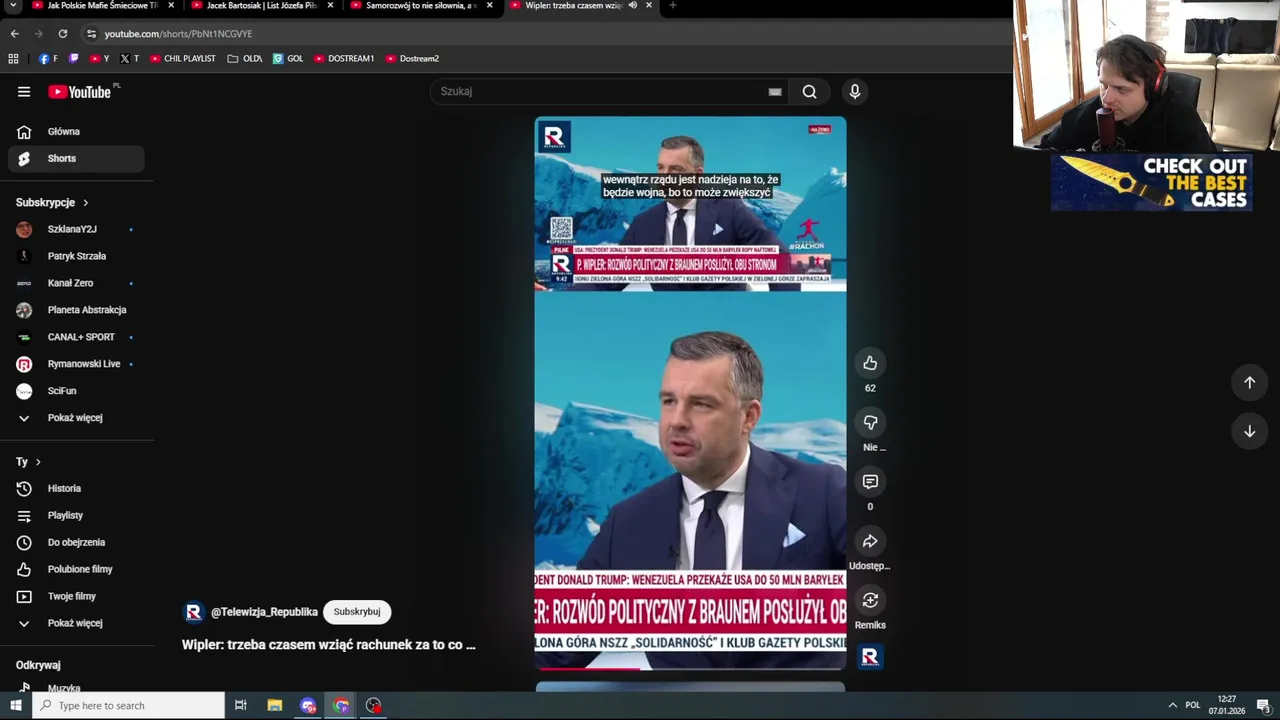Show hidden system tray icons

(1172, 705)
